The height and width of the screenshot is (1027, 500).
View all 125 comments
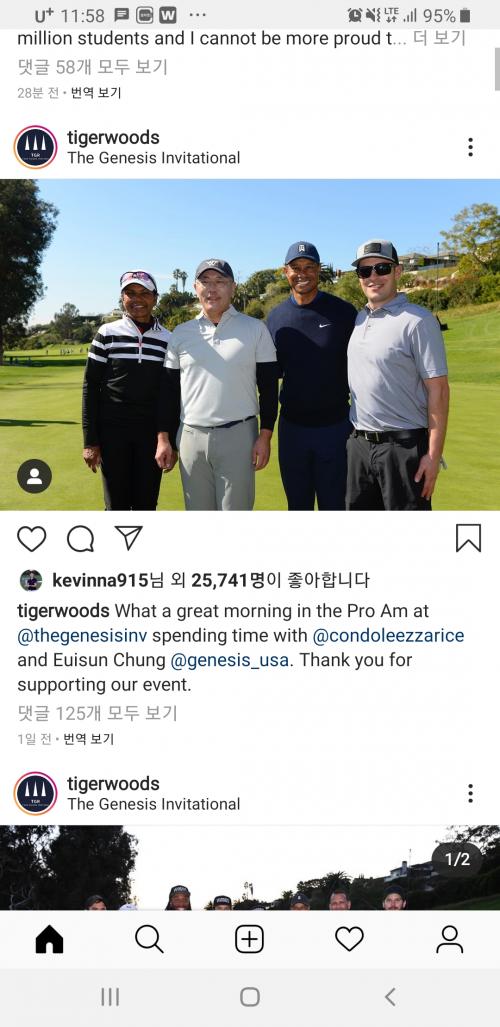(x=97, y=713)
